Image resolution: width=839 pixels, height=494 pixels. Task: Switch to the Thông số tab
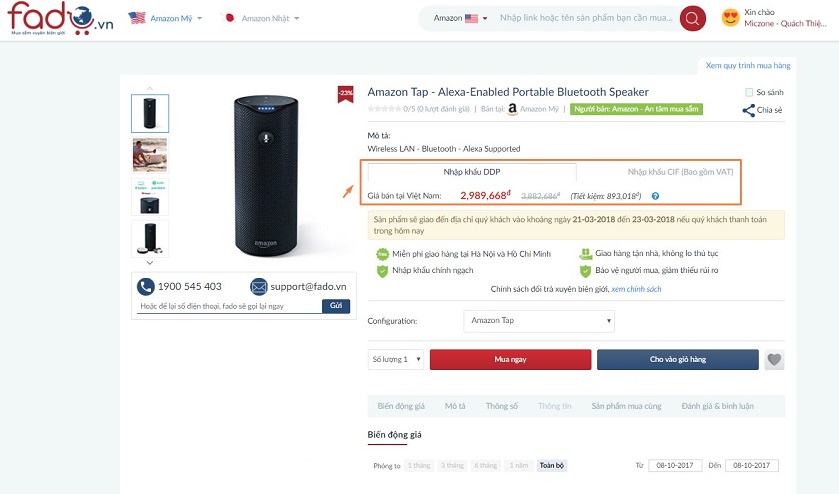point(501,406)
